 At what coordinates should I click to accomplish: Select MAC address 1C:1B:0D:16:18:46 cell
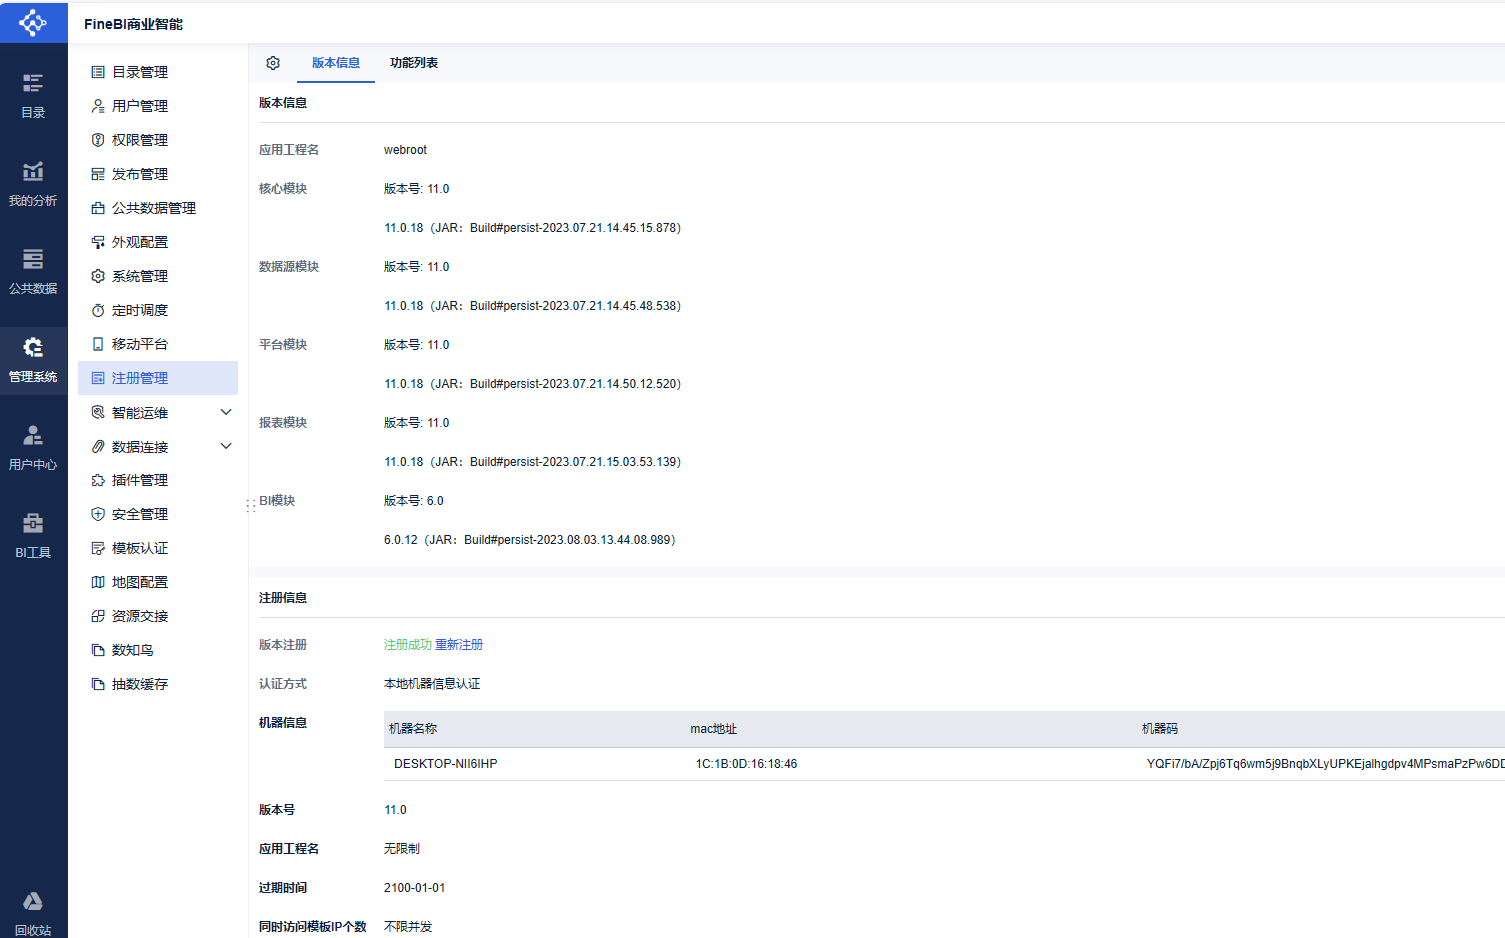746,764
